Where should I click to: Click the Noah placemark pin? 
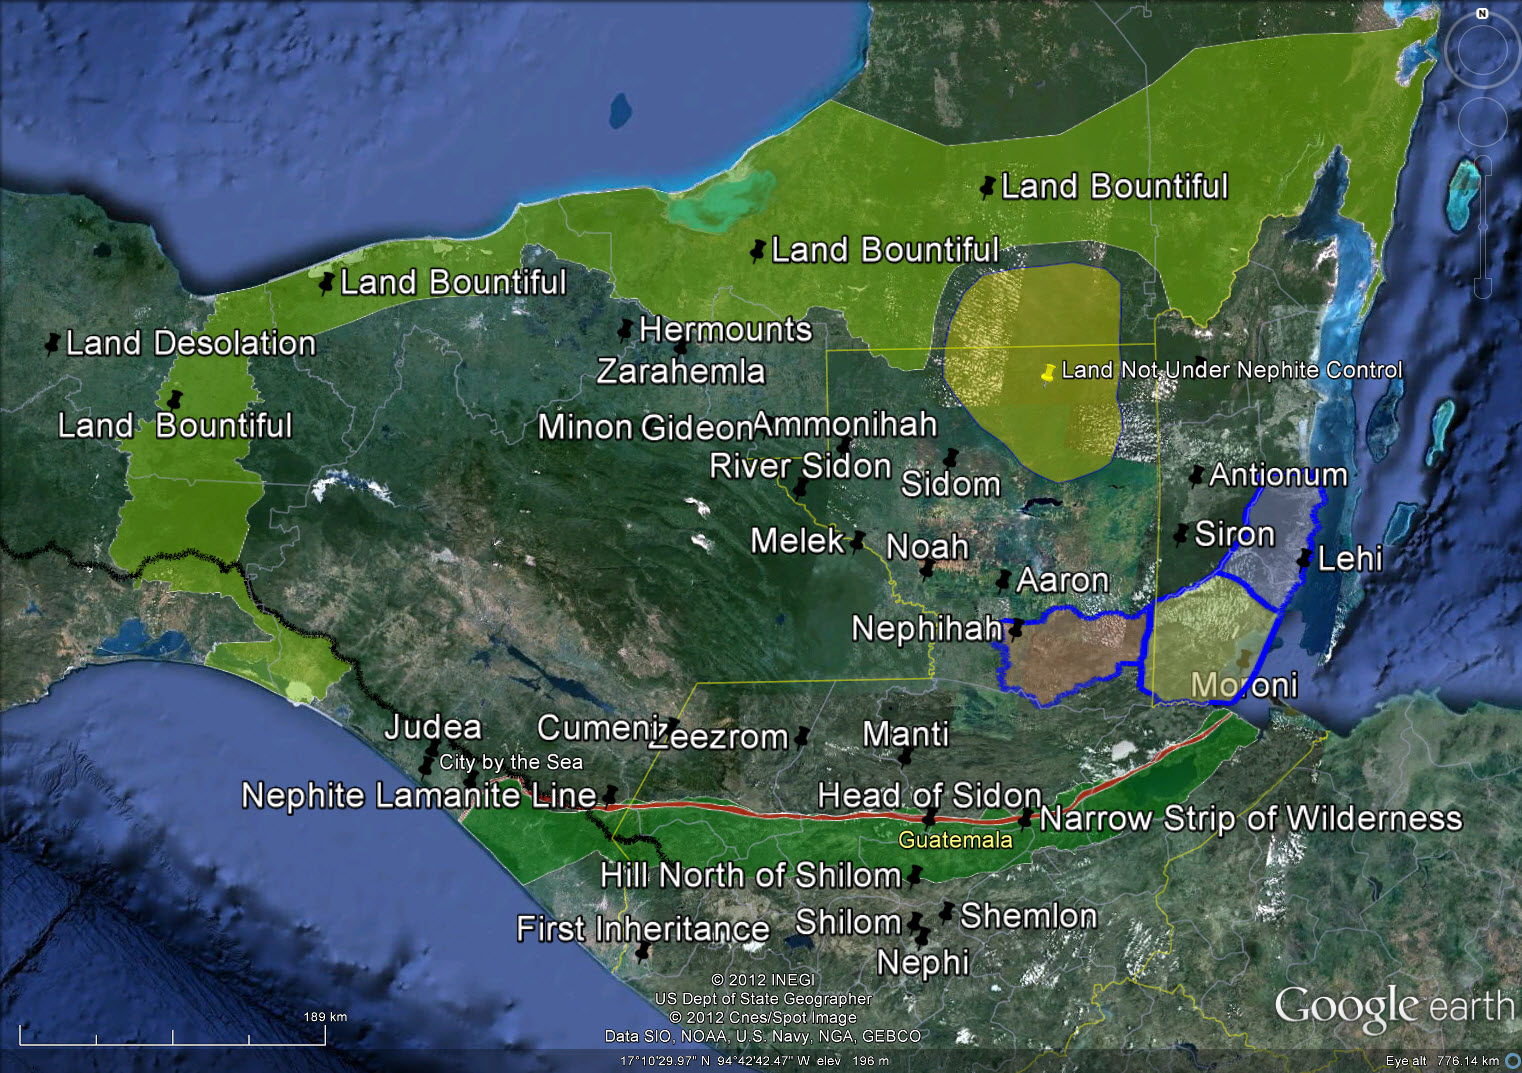pyautogui.click(x=927, y=571)
